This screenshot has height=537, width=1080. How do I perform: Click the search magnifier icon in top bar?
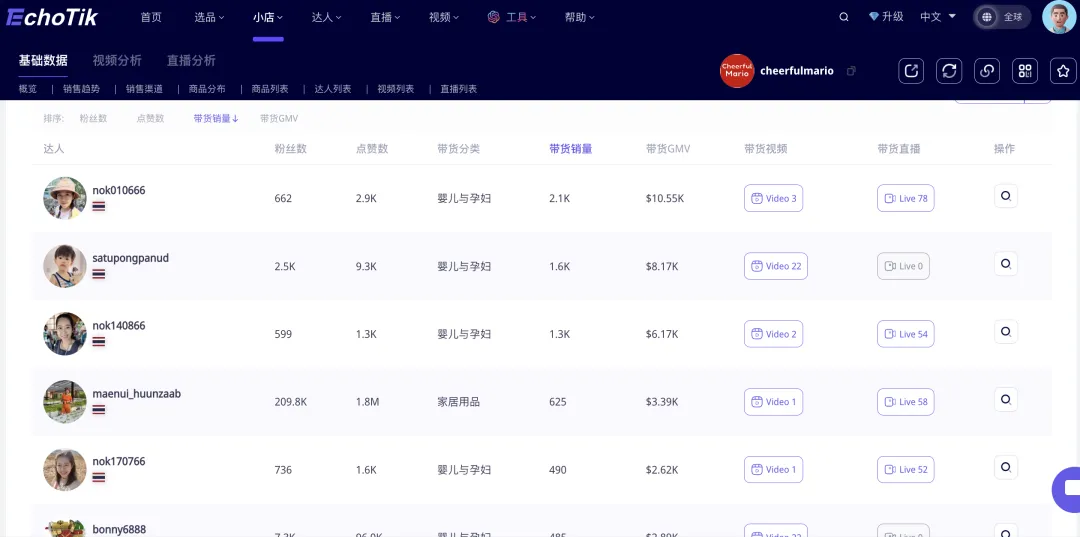coord(844,17)
